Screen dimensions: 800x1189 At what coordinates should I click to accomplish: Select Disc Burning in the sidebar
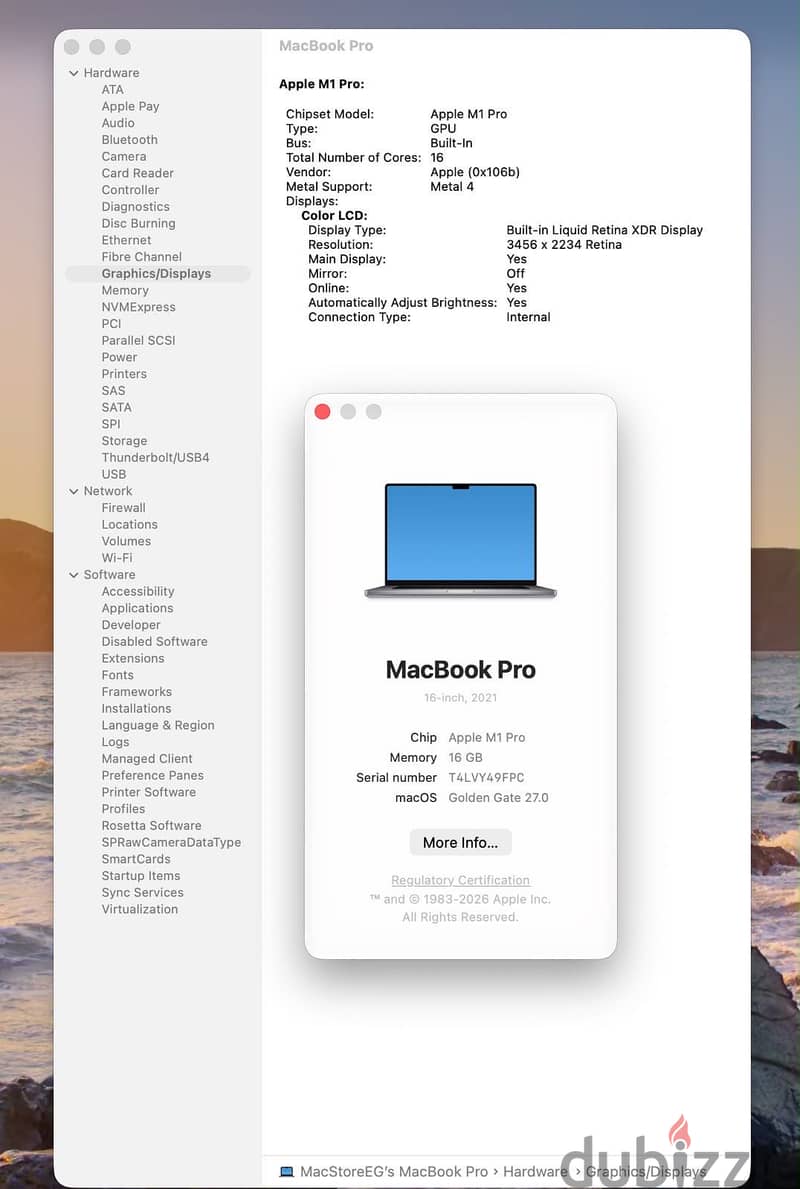click(138, 223)
